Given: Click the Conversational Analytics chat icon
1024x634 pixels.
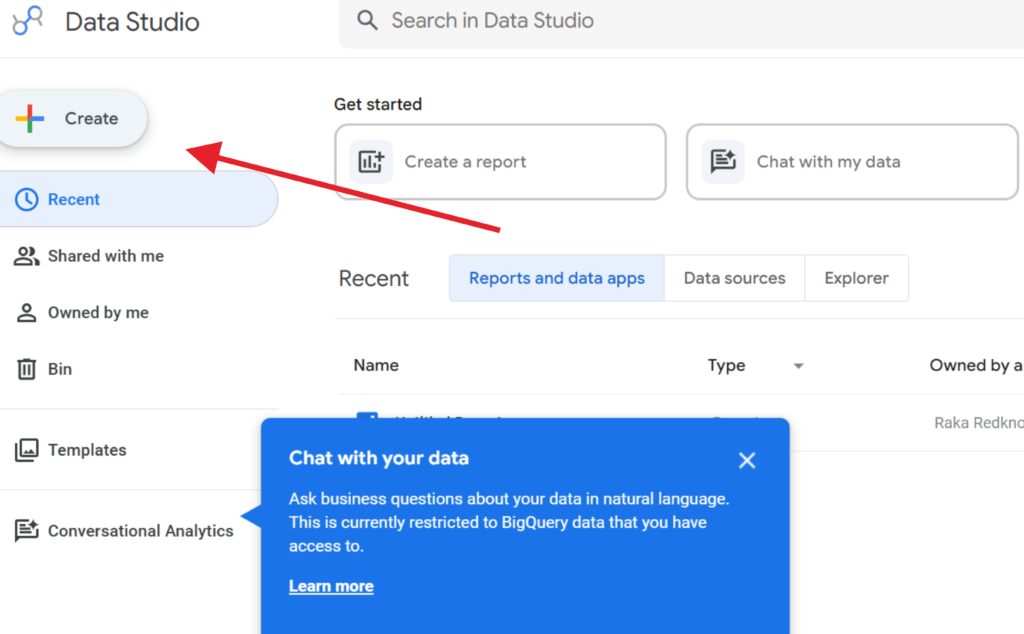Looking at the screenshot, I should tap(27, 530).
